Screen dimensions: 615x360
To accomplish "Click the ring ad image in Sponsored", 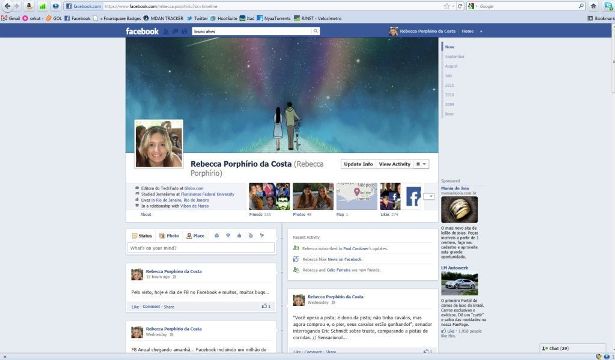I will [459, 209].
